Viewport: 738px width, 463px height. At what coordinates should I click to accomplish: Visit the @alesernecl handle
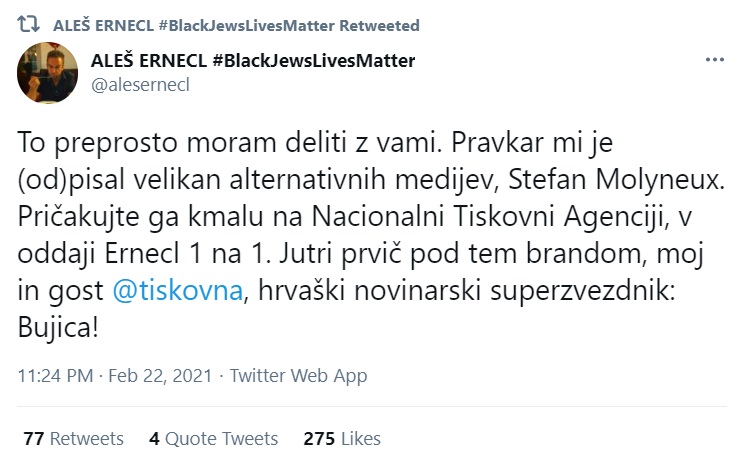click(140, 84)
